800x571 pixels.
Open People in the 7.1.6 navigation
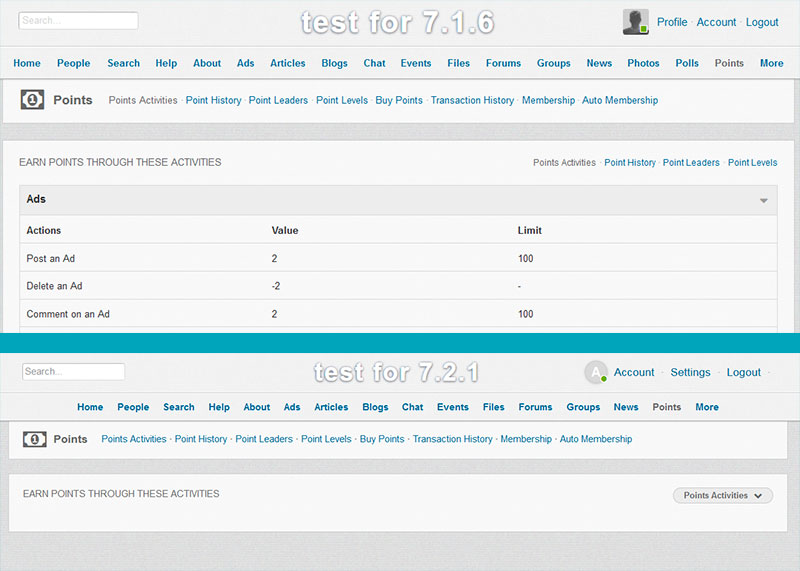[73, 63]
